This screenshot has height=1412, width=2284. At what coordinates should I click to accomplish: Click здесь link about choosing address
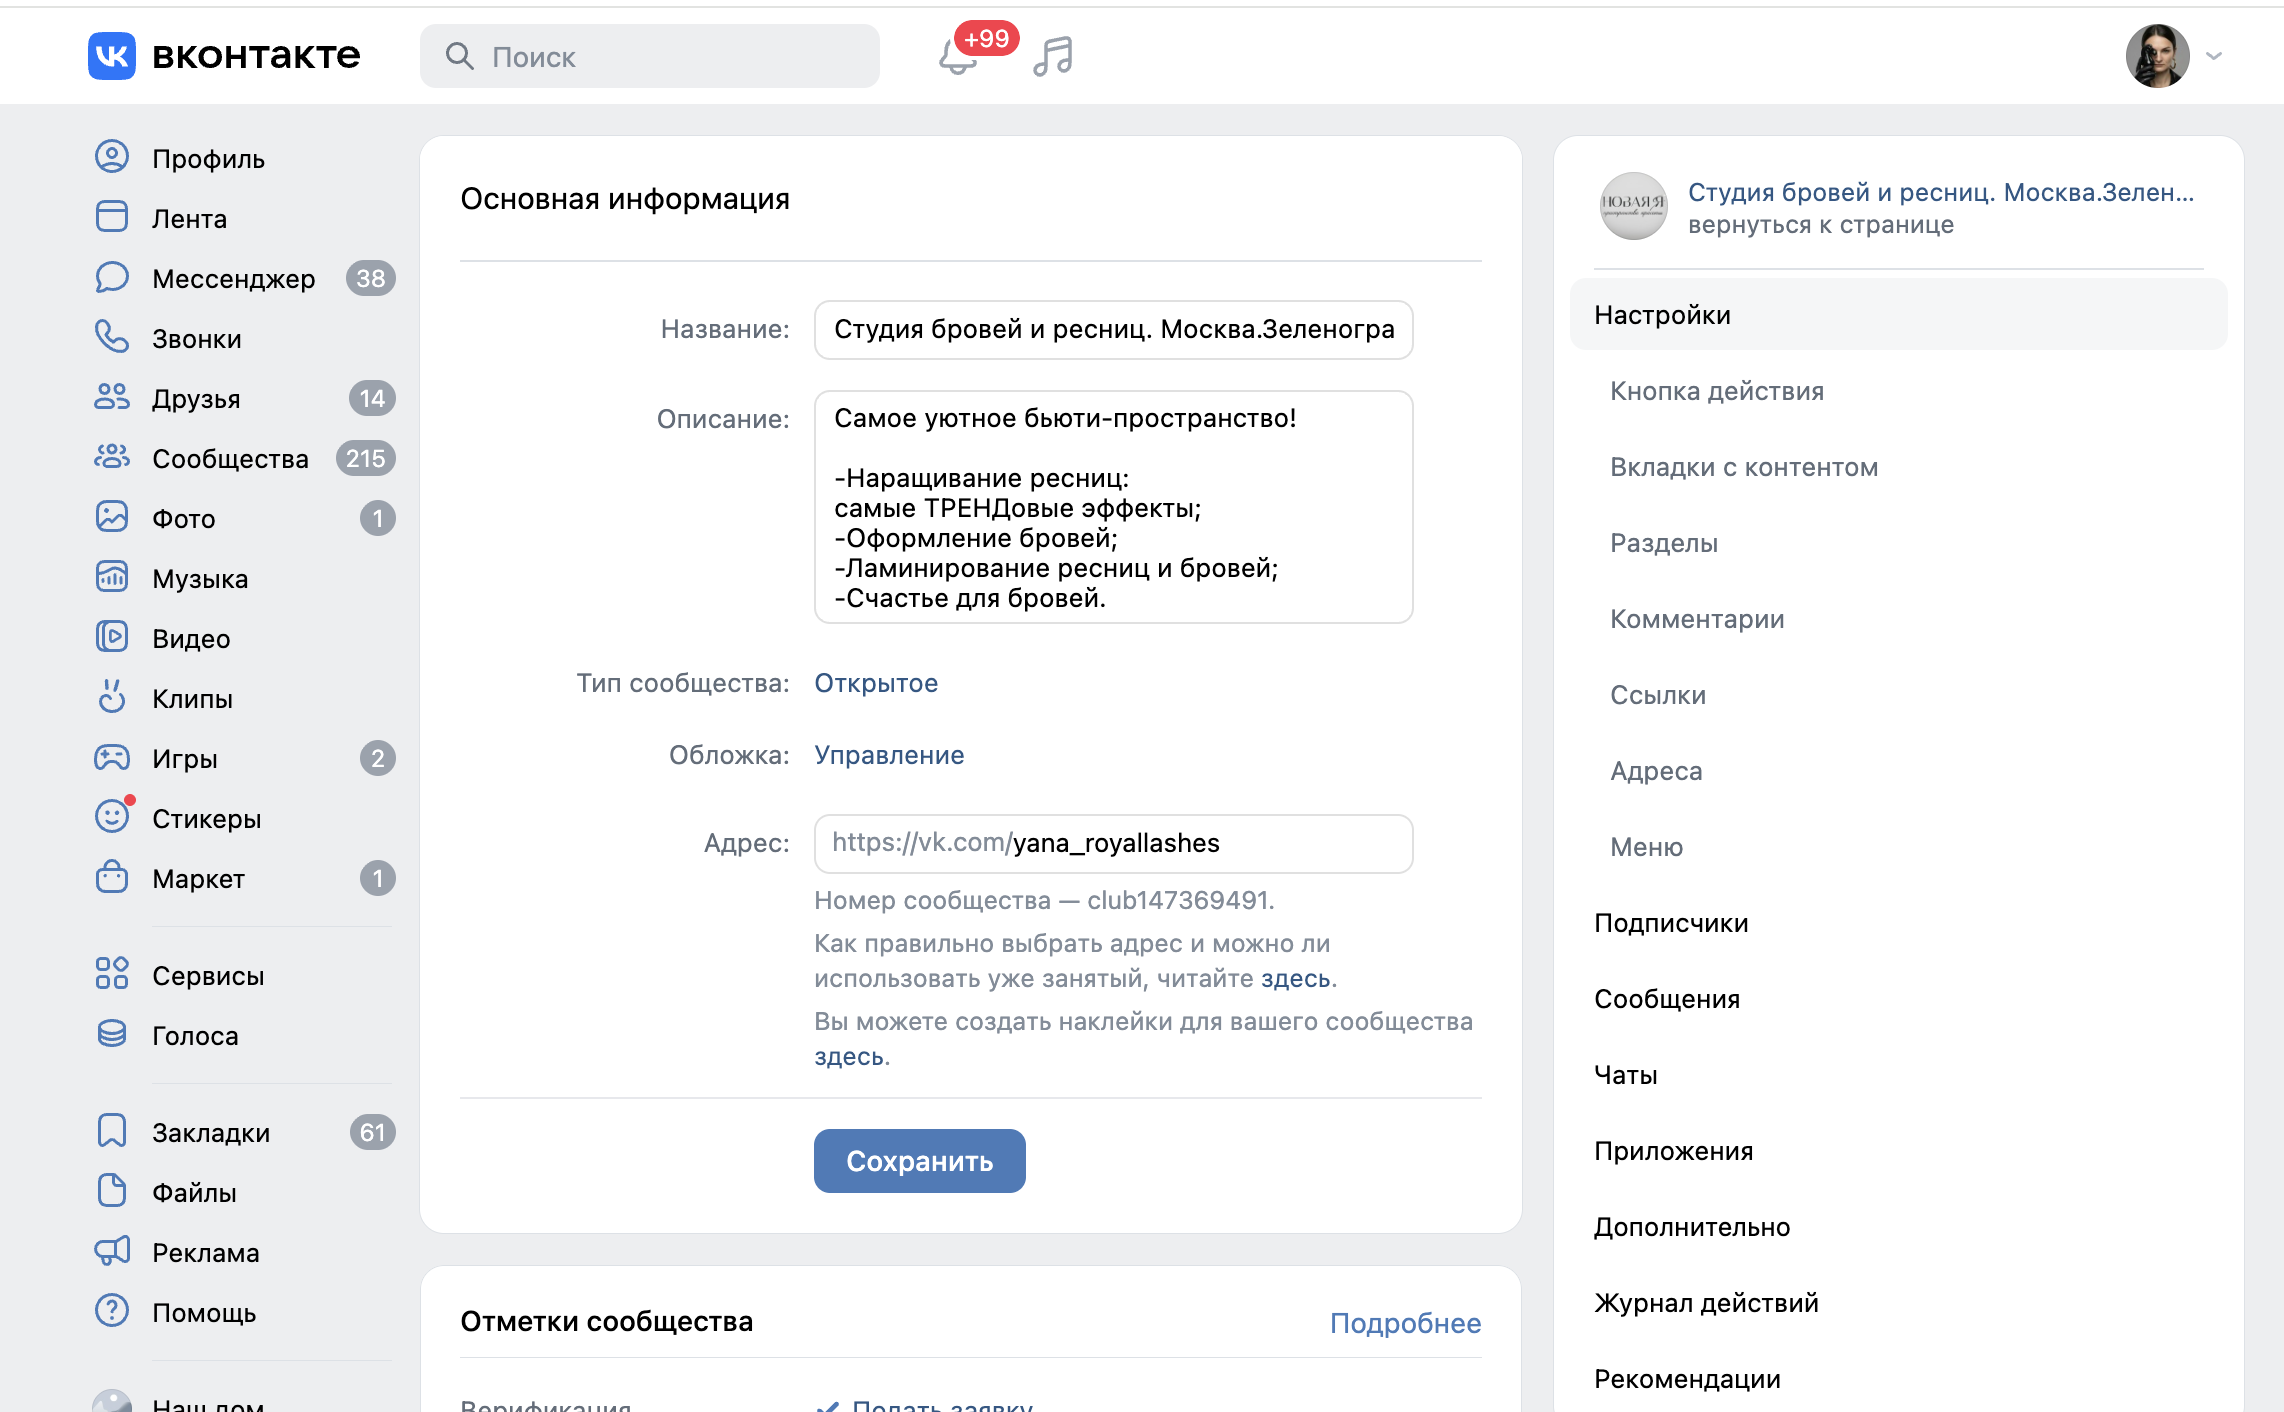click(1295, 979)
